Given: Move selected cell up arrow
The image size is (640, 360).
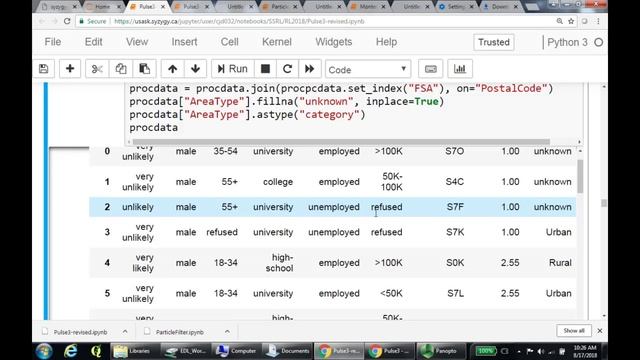Looking at the screenshot, I should click(173, 69).
